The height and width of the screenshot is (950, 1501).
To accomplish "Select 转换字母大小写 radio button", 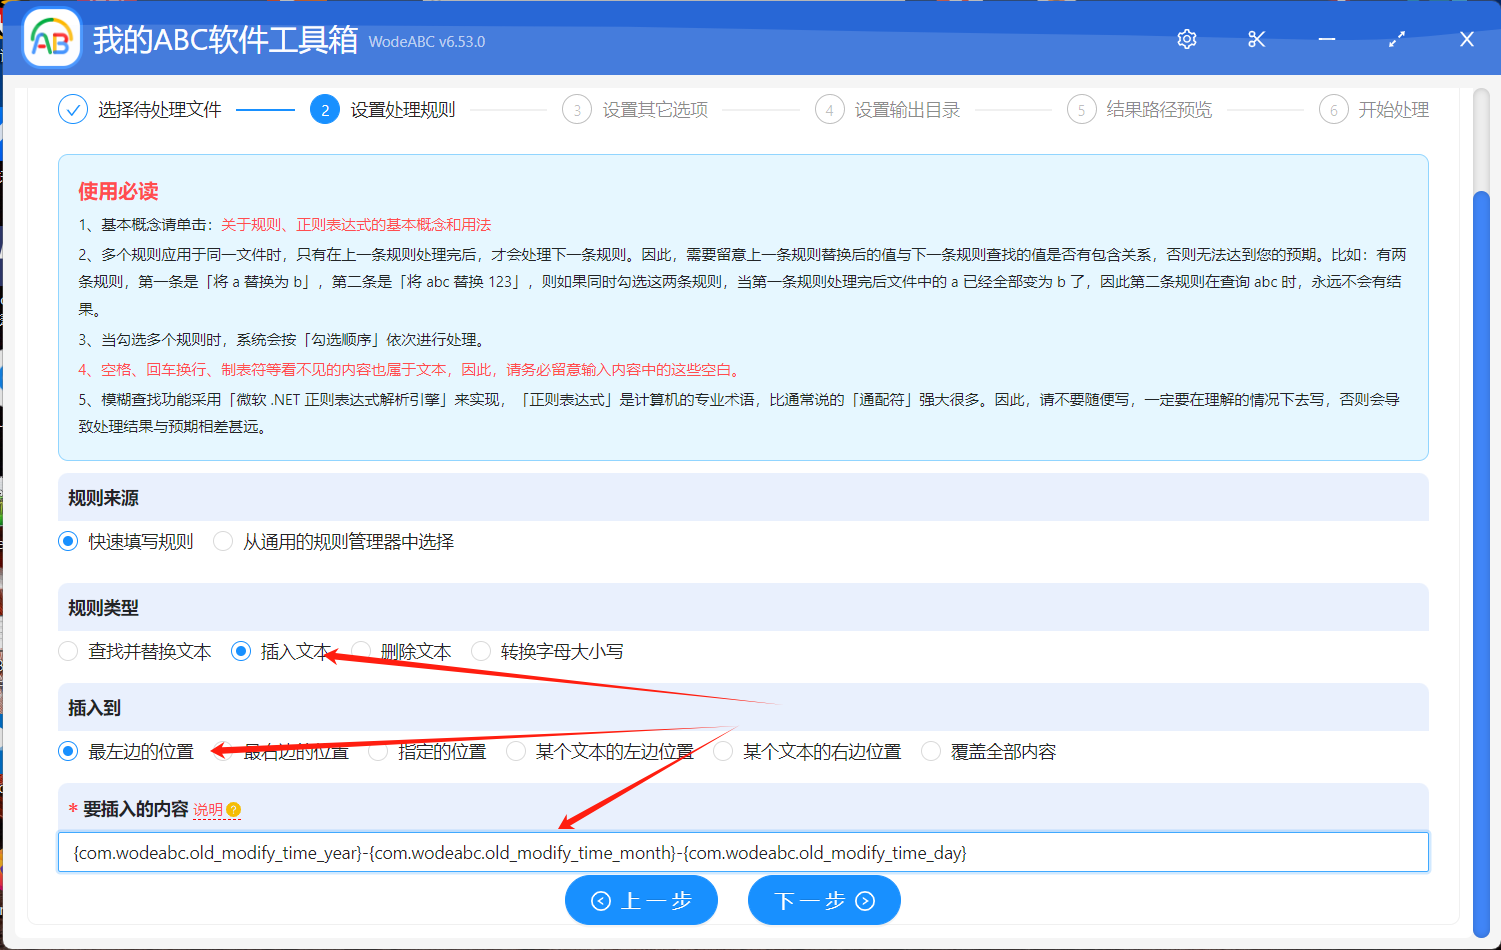I will (481, 651).
